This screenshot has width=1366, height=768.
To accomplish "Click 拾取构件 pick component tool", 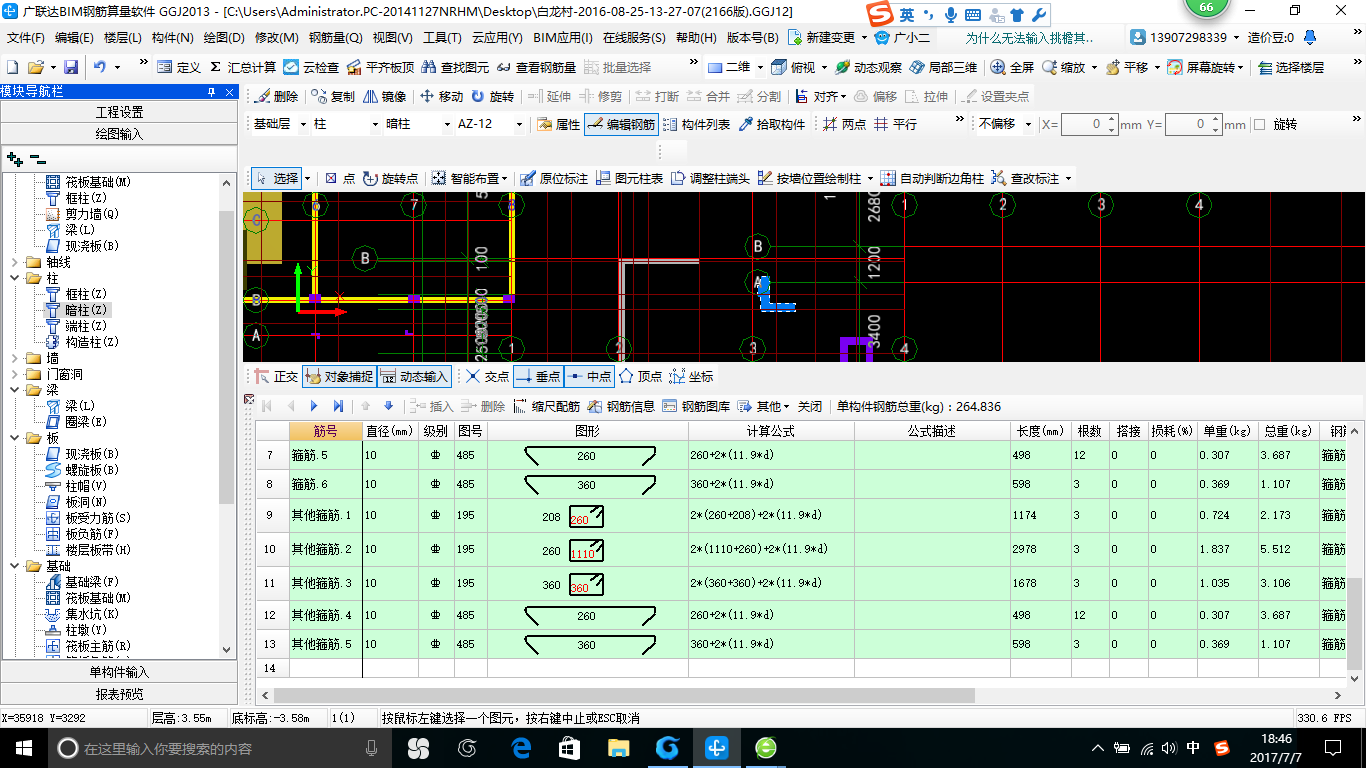I will coord(772,124).
